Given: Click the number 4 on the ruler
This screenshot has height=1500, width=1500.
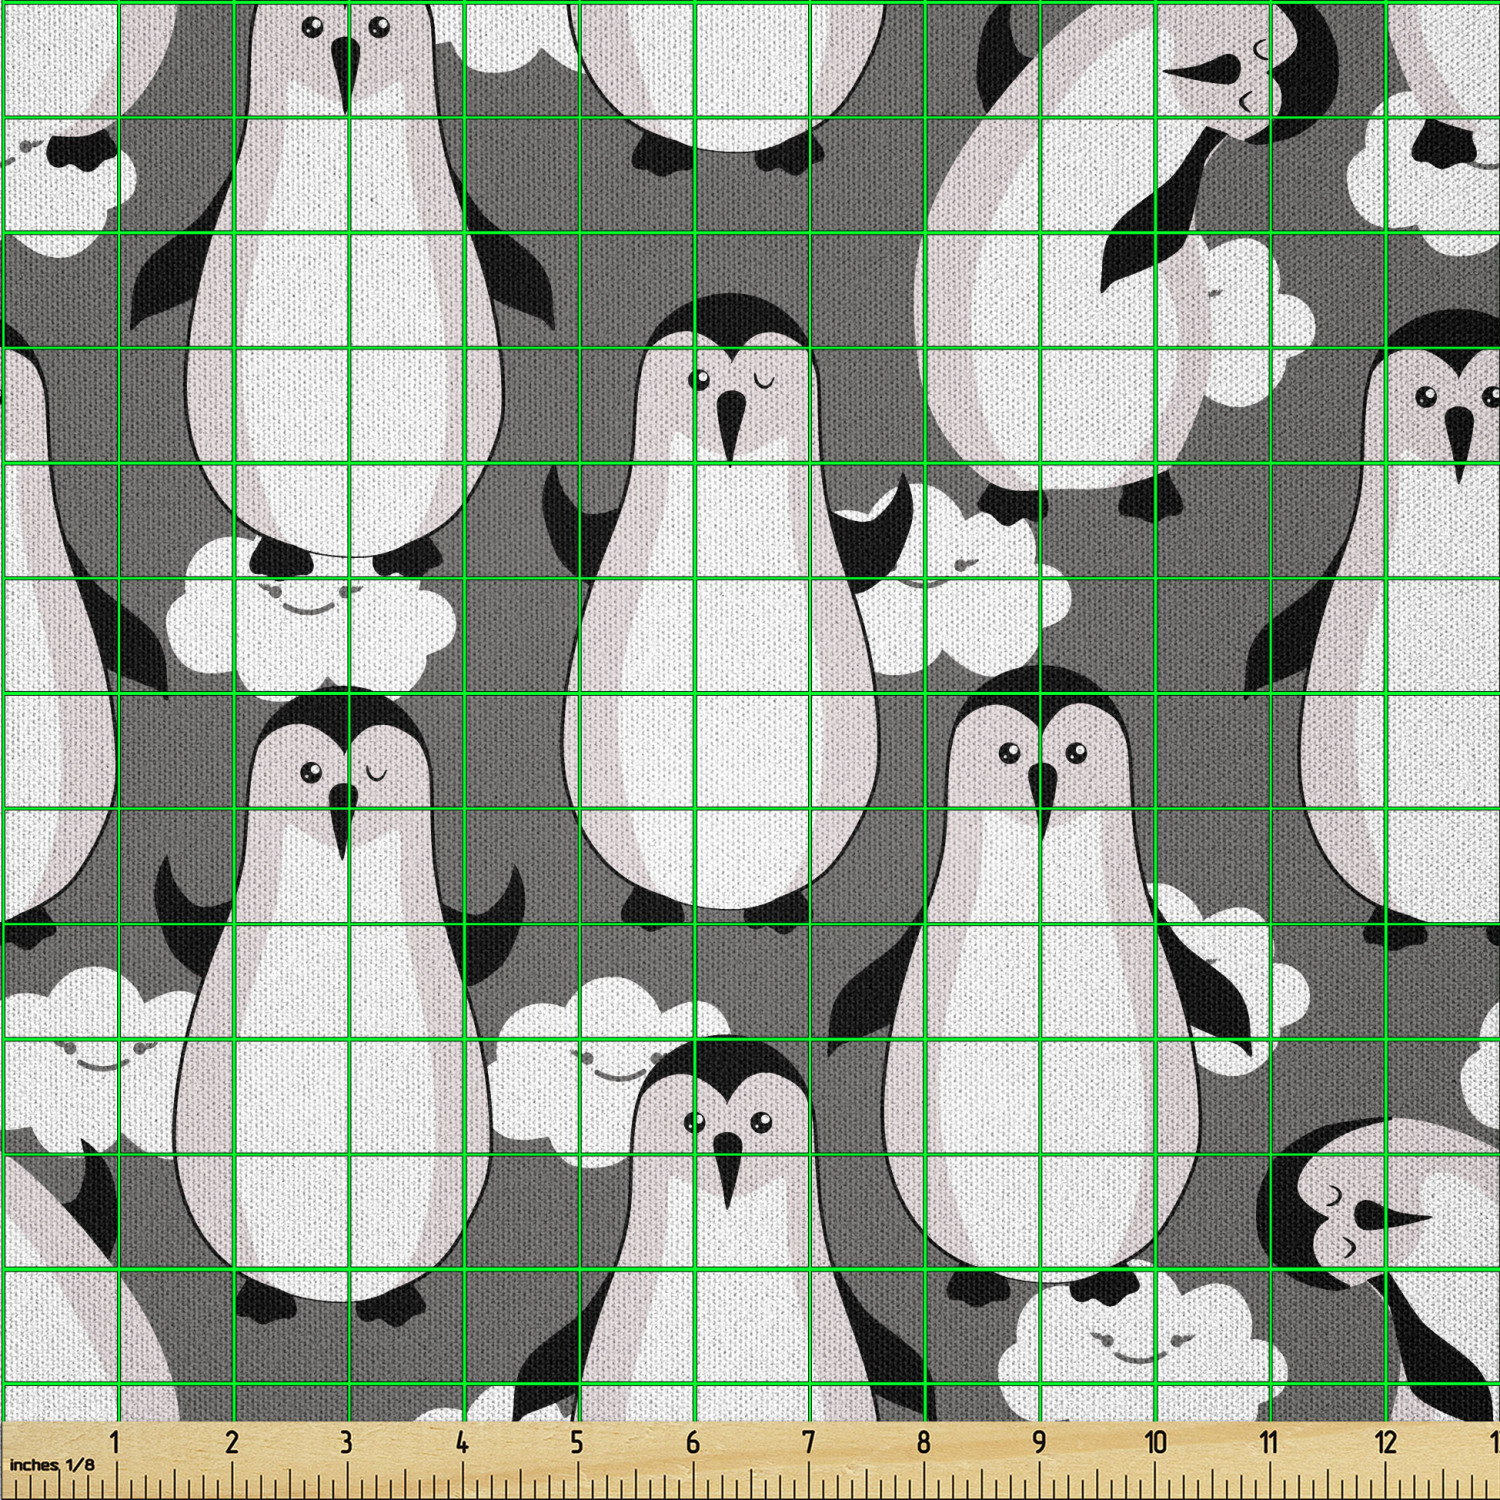Looking at the screenshot, I should pos(462,1442).
